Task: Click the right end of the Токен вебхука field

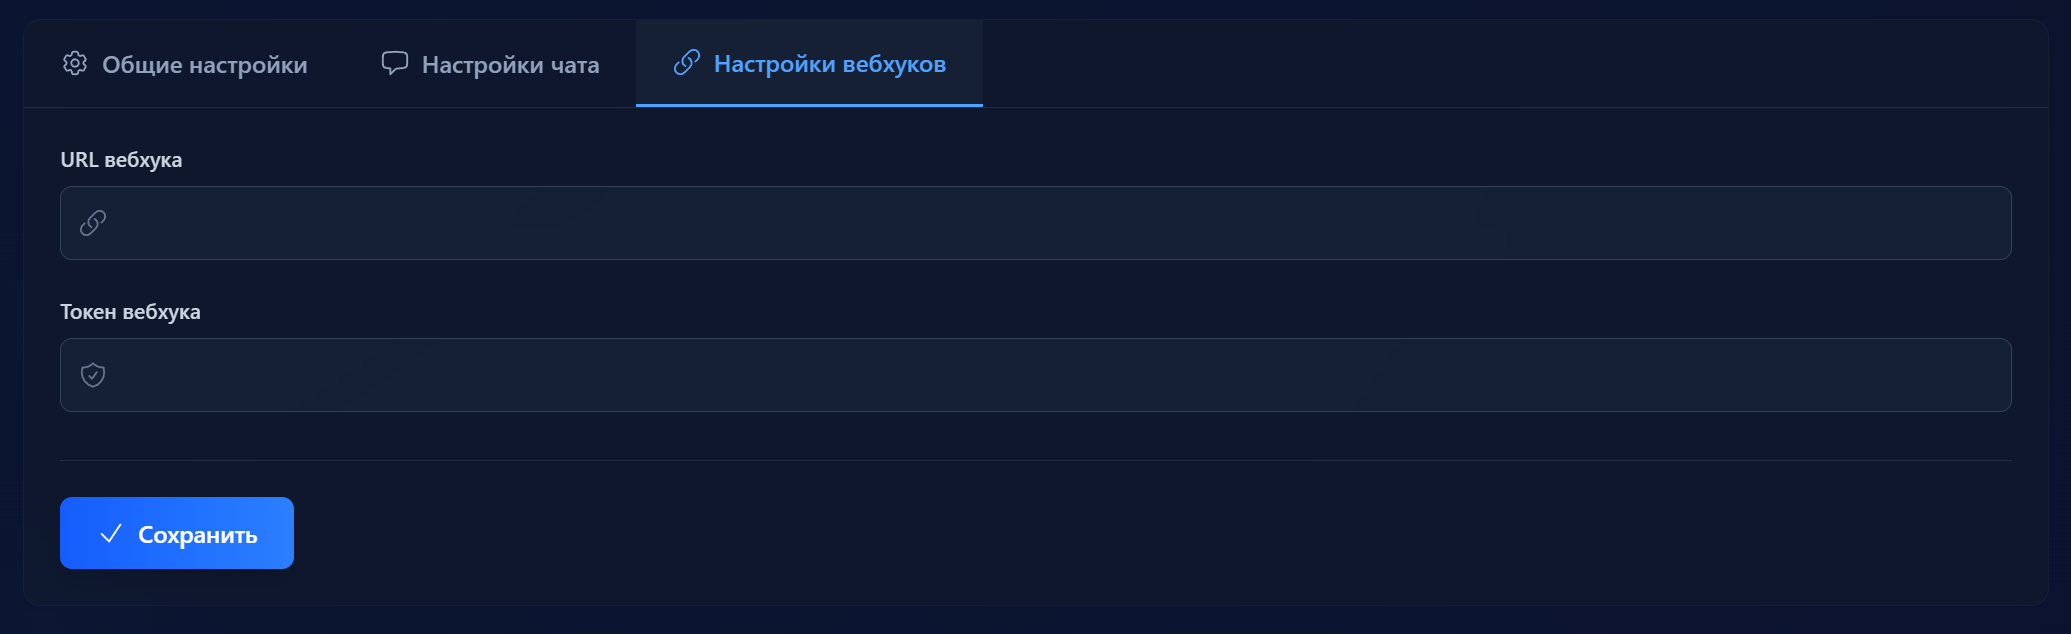Action: point(1980,375)
